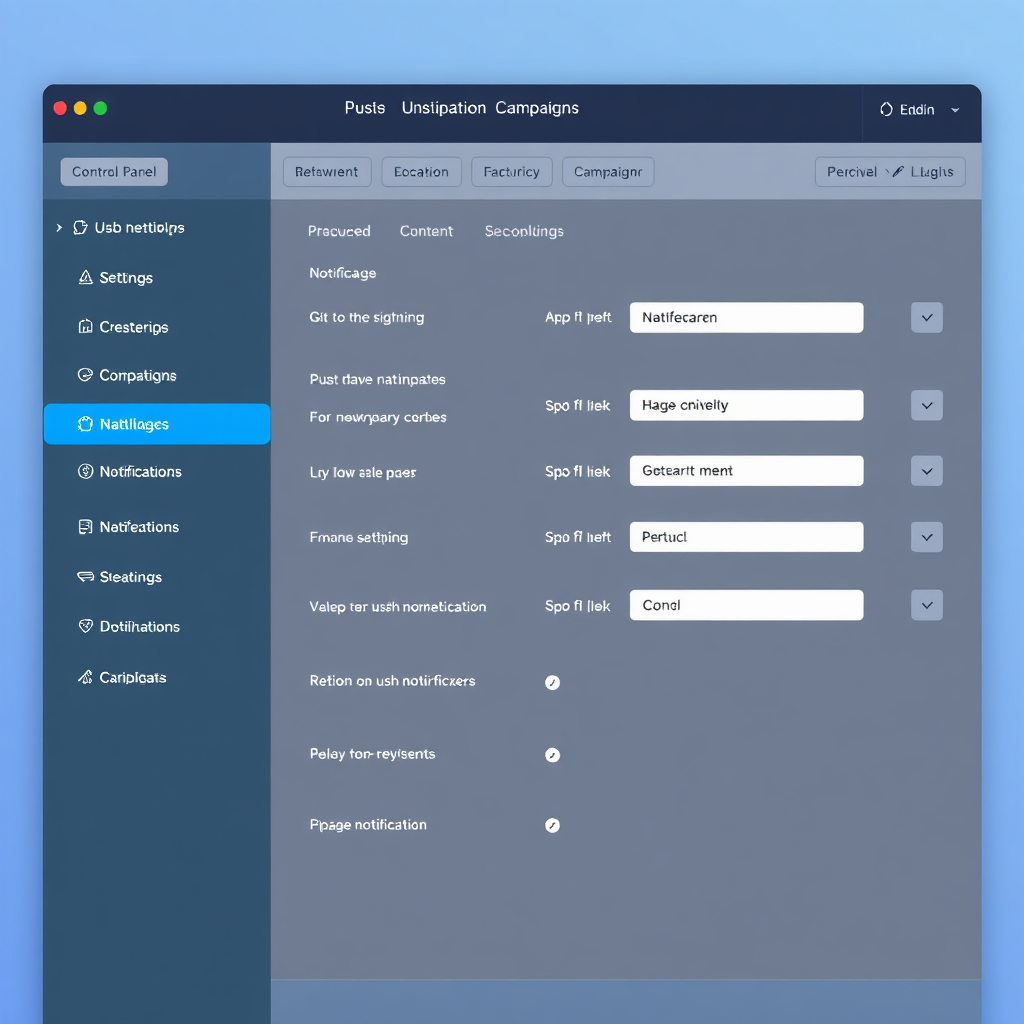
Task: Click the building icon beside Cresterips
Action: pos(85,327)
